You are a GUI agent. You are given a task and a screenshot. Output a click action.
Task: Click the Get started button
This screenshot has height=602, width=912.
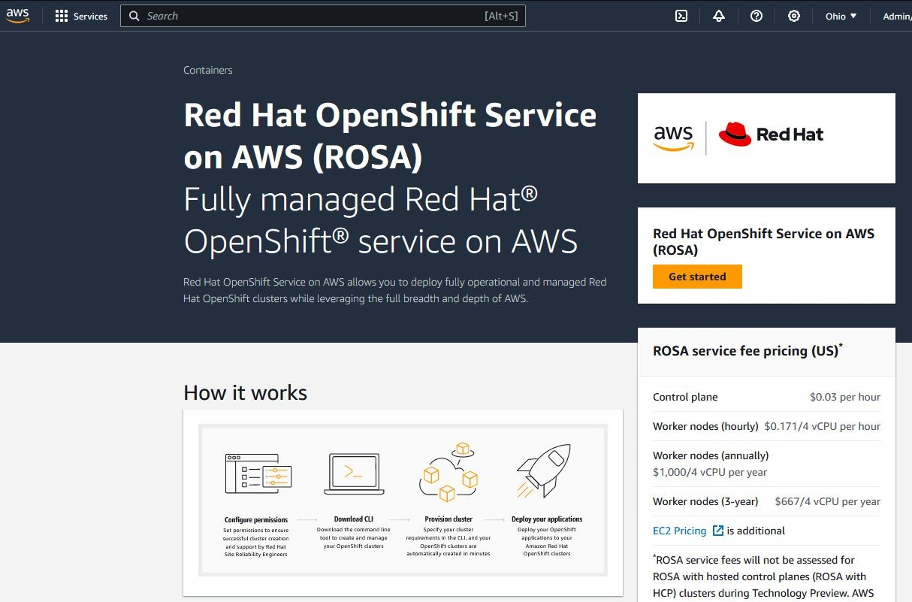697,276
